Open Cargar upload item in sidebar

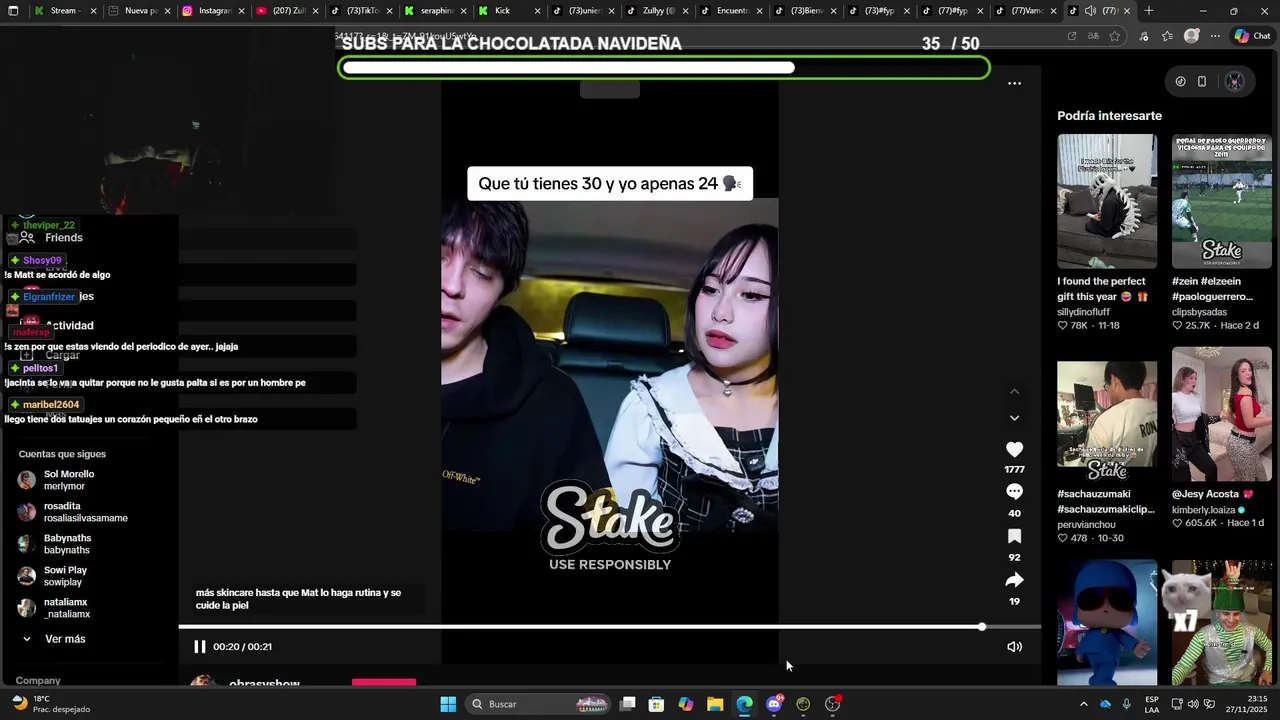click(x=50, y=355)
